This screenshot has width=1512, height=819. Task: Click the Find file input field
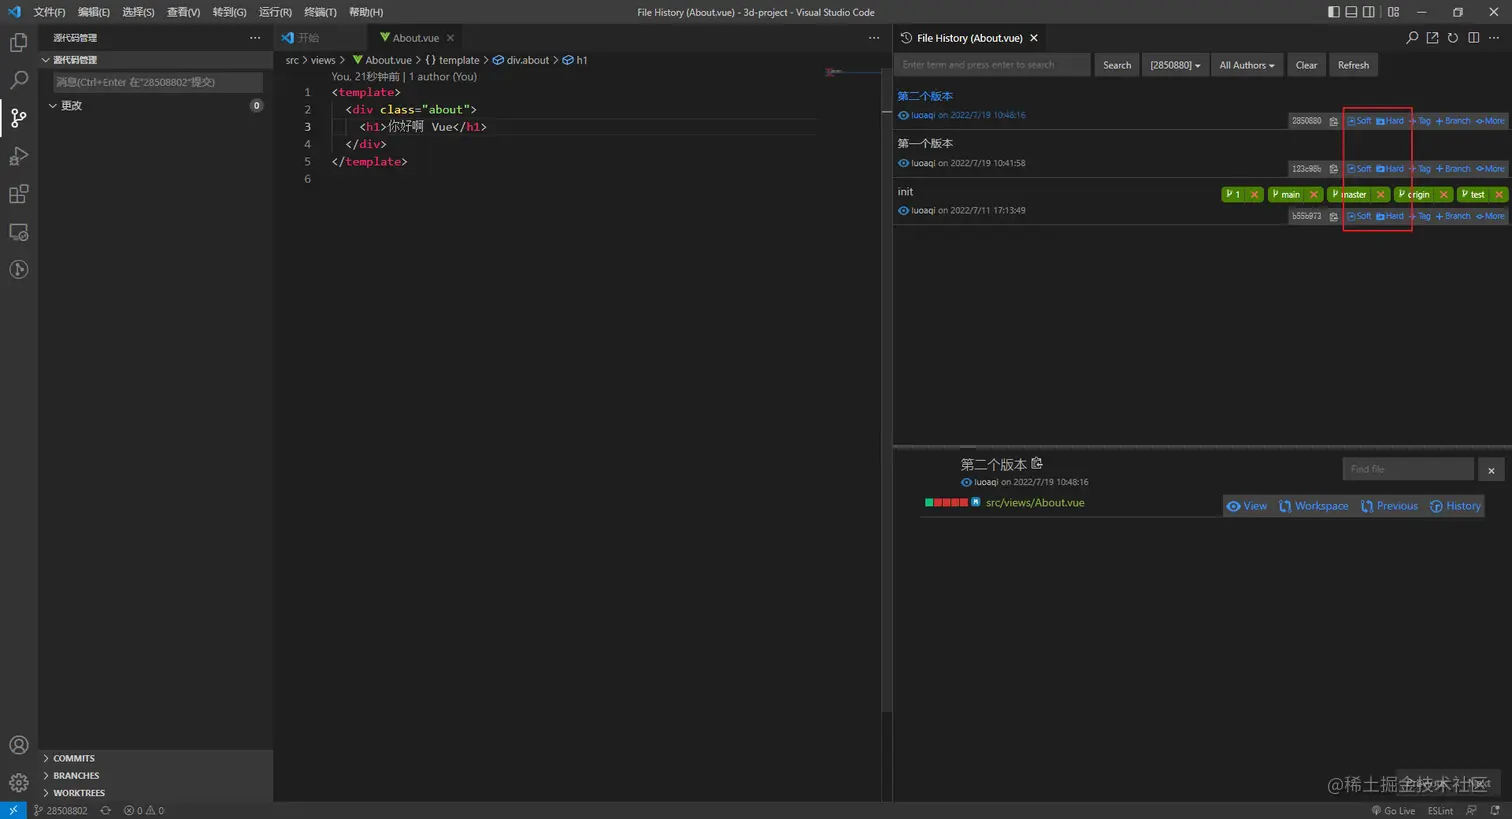[1406, 469]
